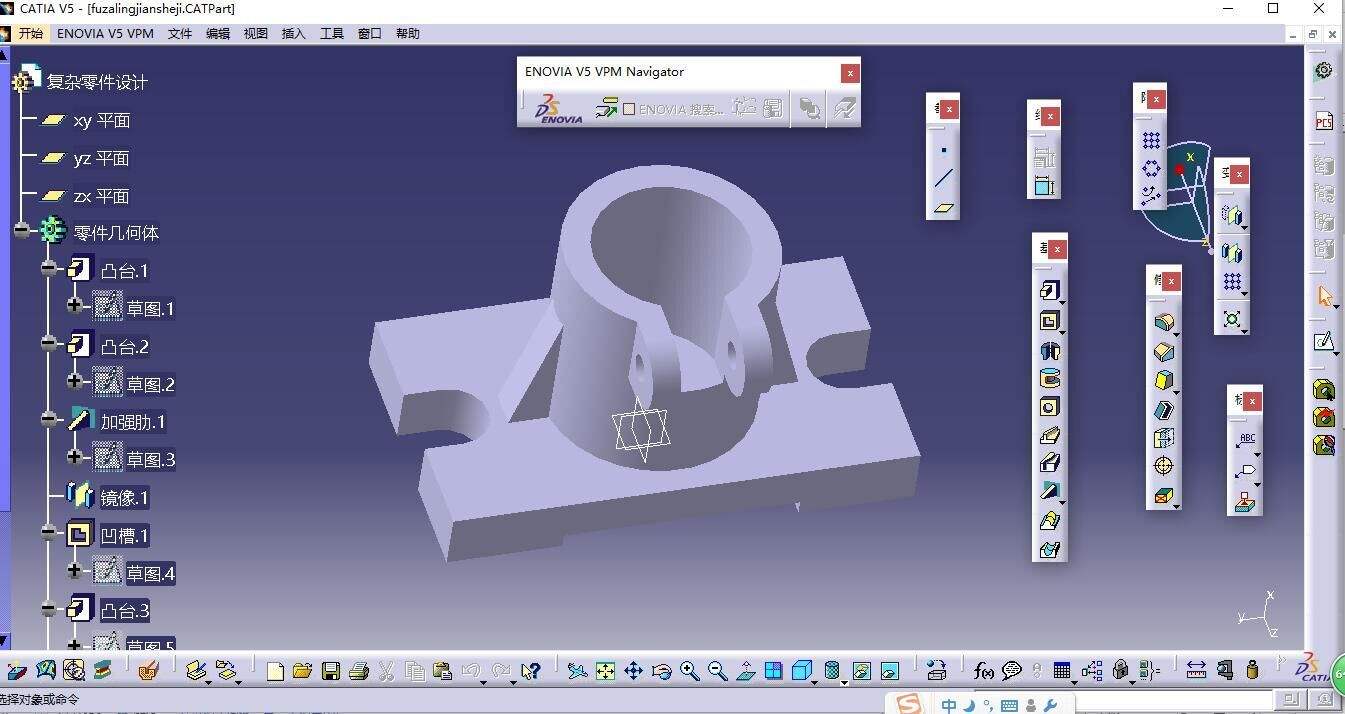This screenshot has height=714, width=1345.
Task: Activate the Hole feature tool
Action: 1049,407
